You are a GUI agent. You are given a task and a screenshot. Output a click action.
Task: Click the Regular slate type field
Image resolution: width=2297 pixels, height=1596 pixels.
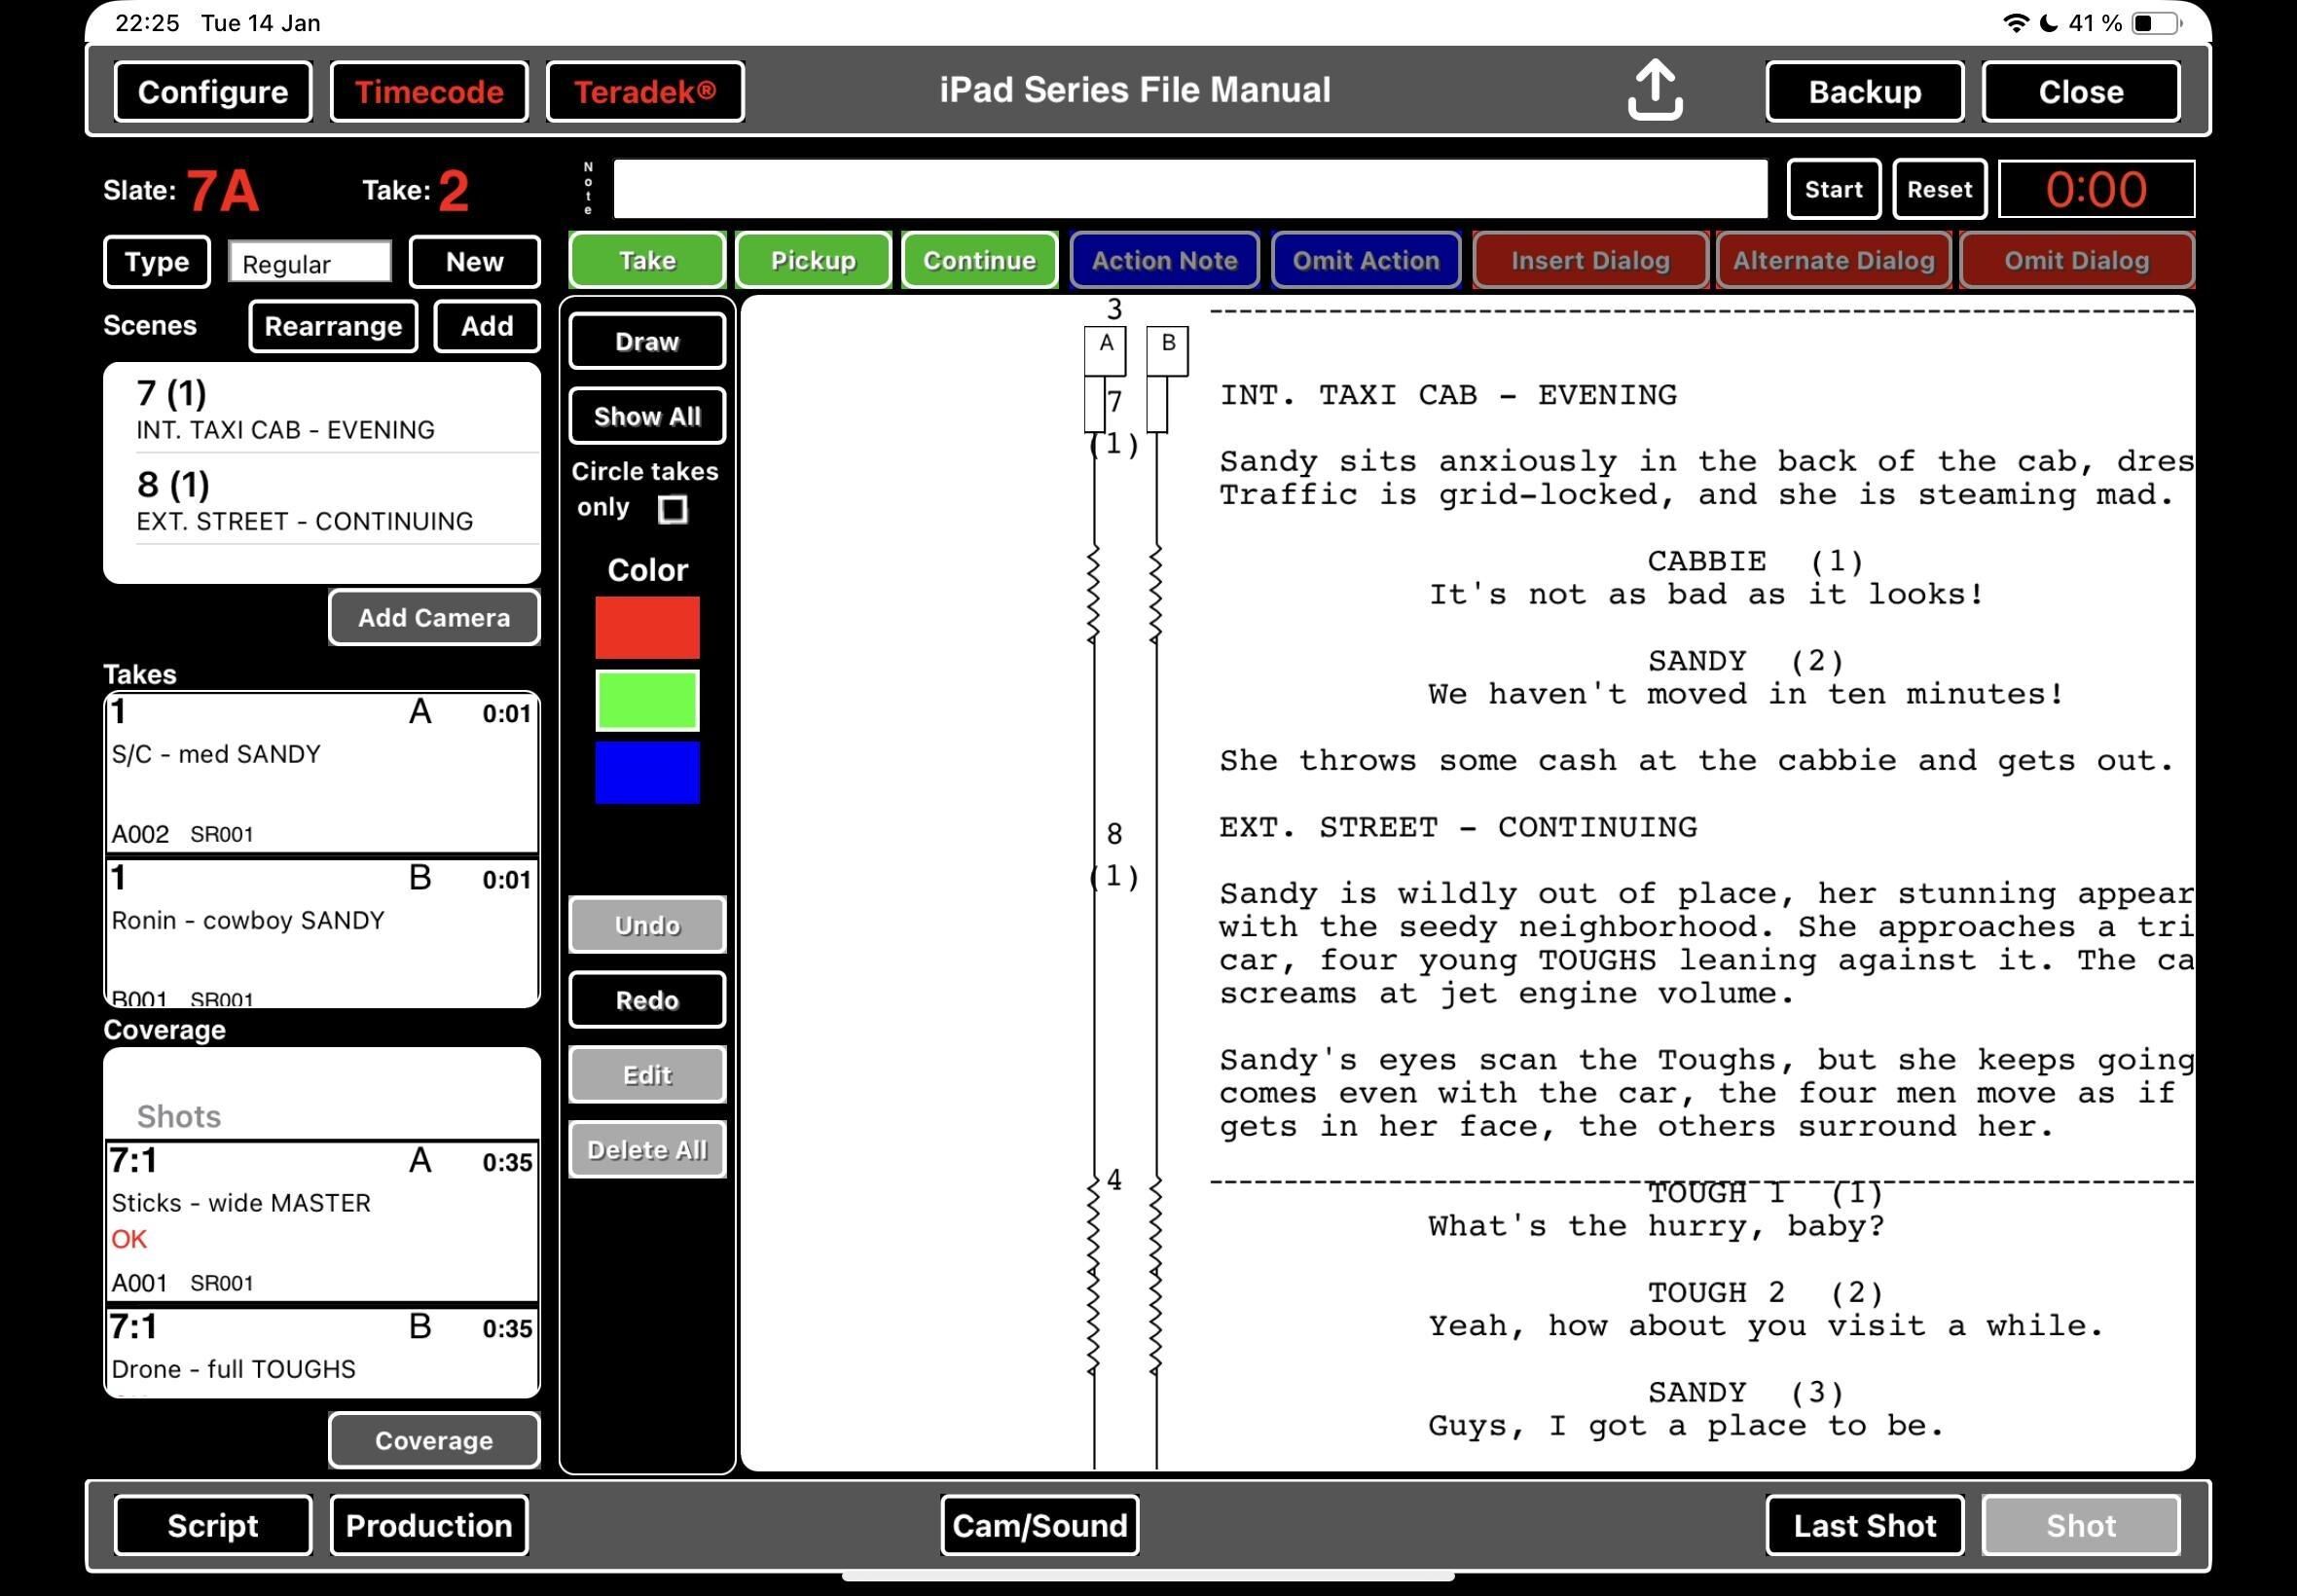pyautogui.click(x=309, y=263)
